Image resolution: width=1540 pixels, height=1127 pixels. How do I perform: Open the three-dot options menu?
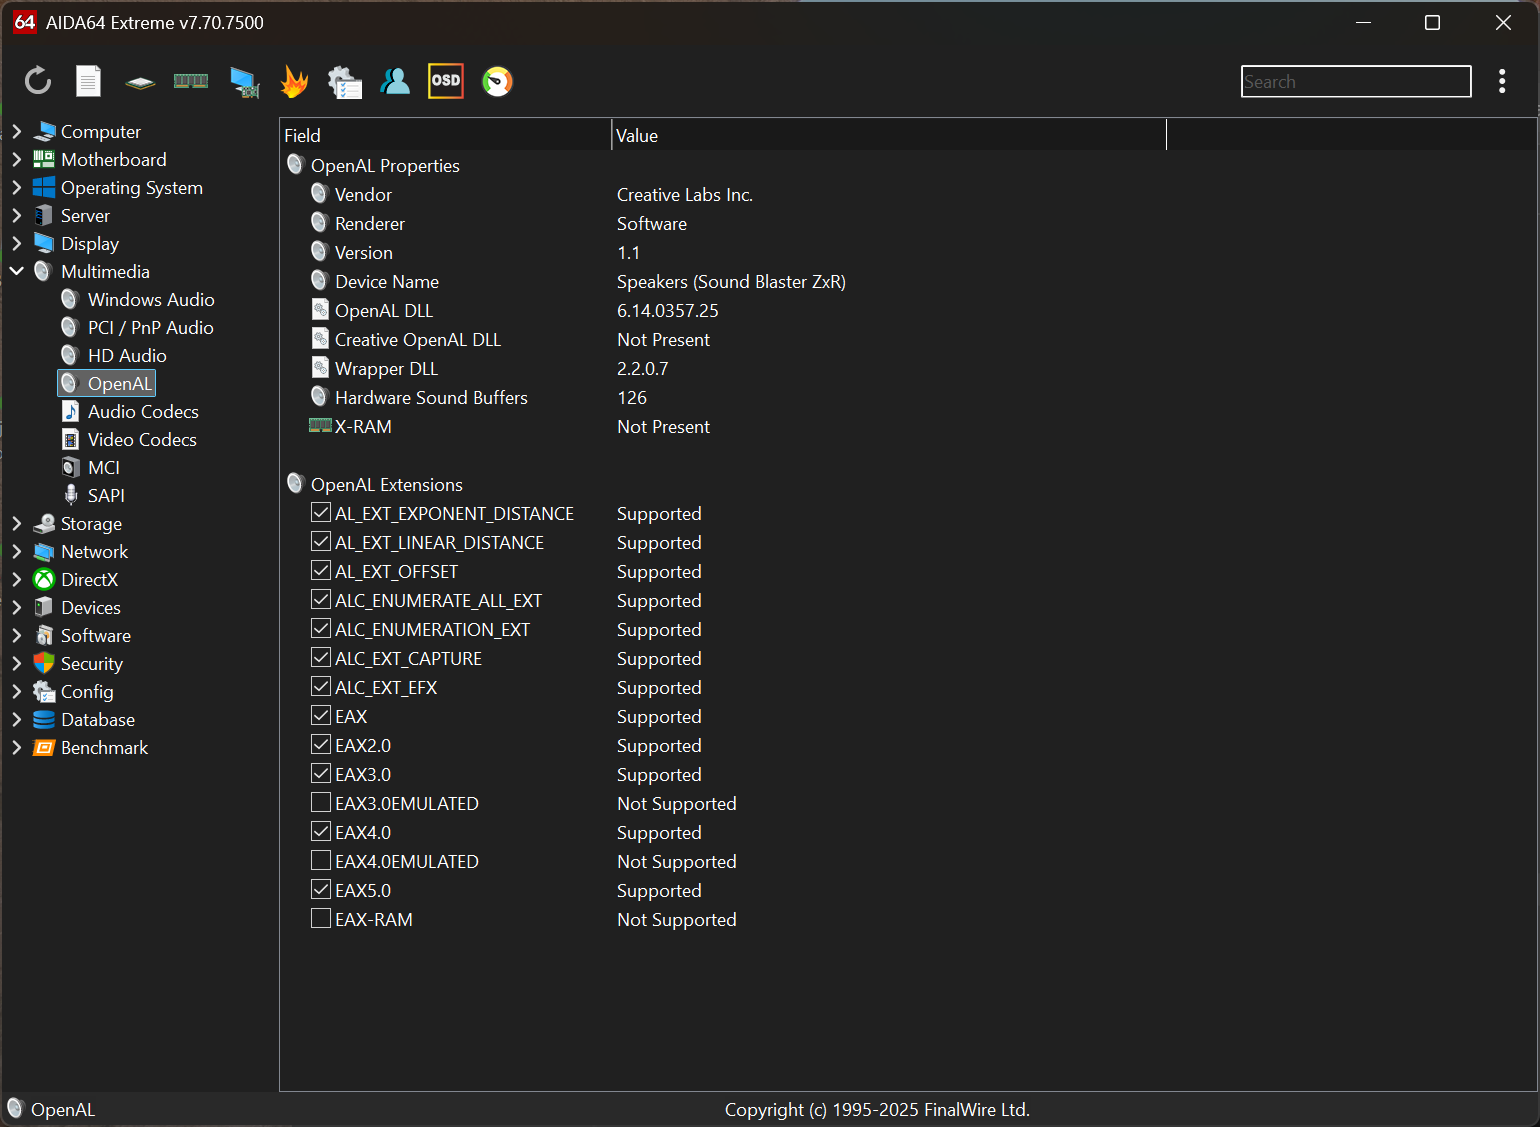point(1502,81)
